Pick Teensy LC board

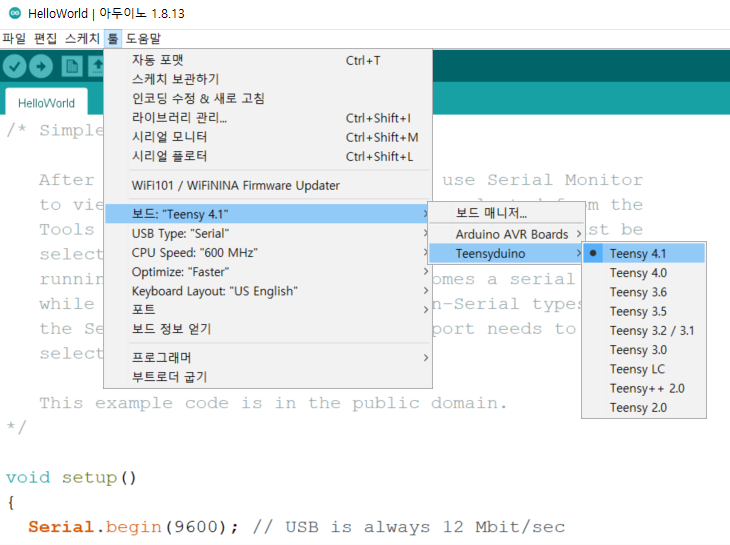pos(644,369)
